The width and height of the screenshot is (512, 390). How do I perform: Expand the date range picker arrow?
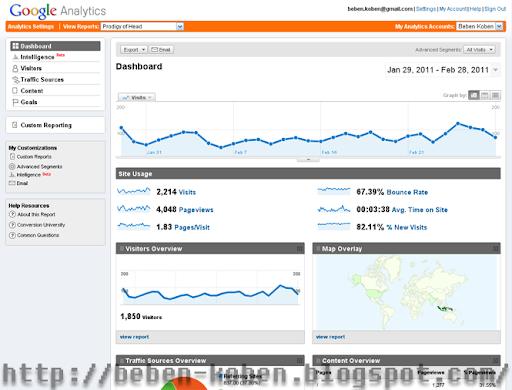pos(496,70)
